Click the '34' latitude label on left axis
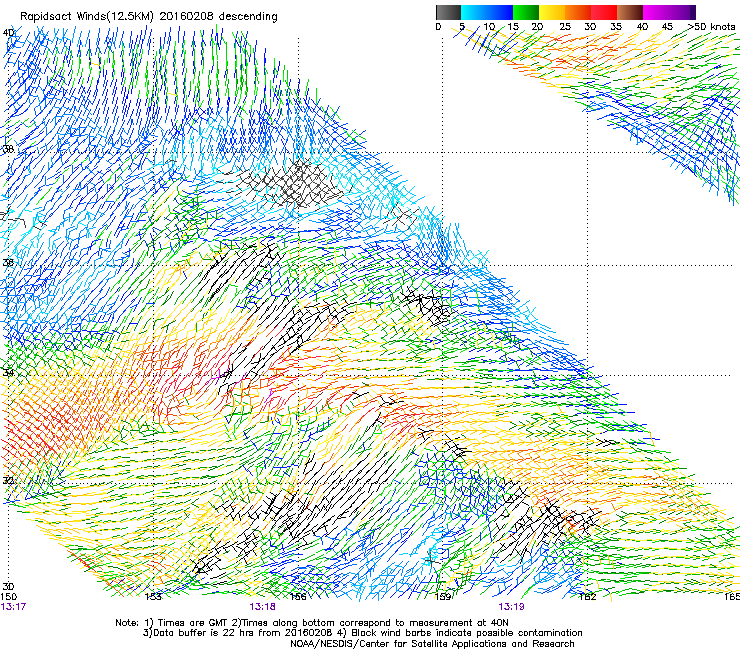740x650 pixels. coord(8,373)
